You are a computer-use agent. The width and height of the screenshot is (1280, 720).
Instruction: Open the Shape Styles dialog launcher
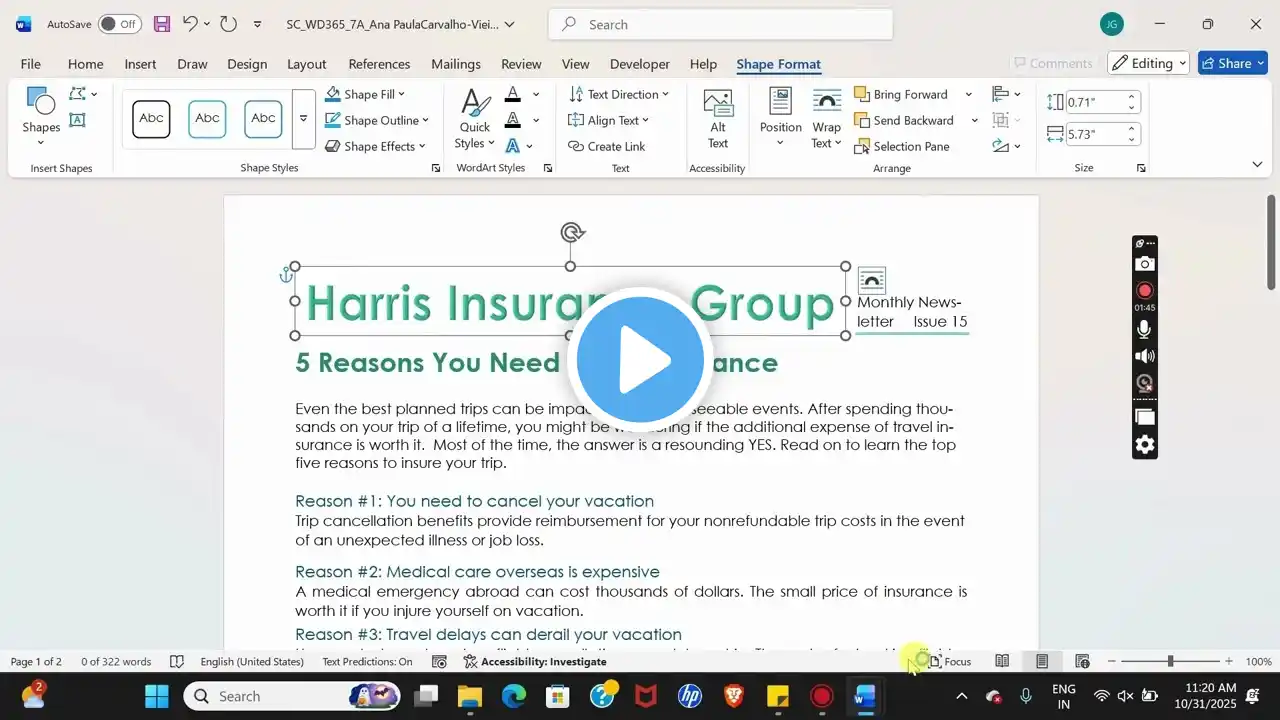tap(436, 168)
